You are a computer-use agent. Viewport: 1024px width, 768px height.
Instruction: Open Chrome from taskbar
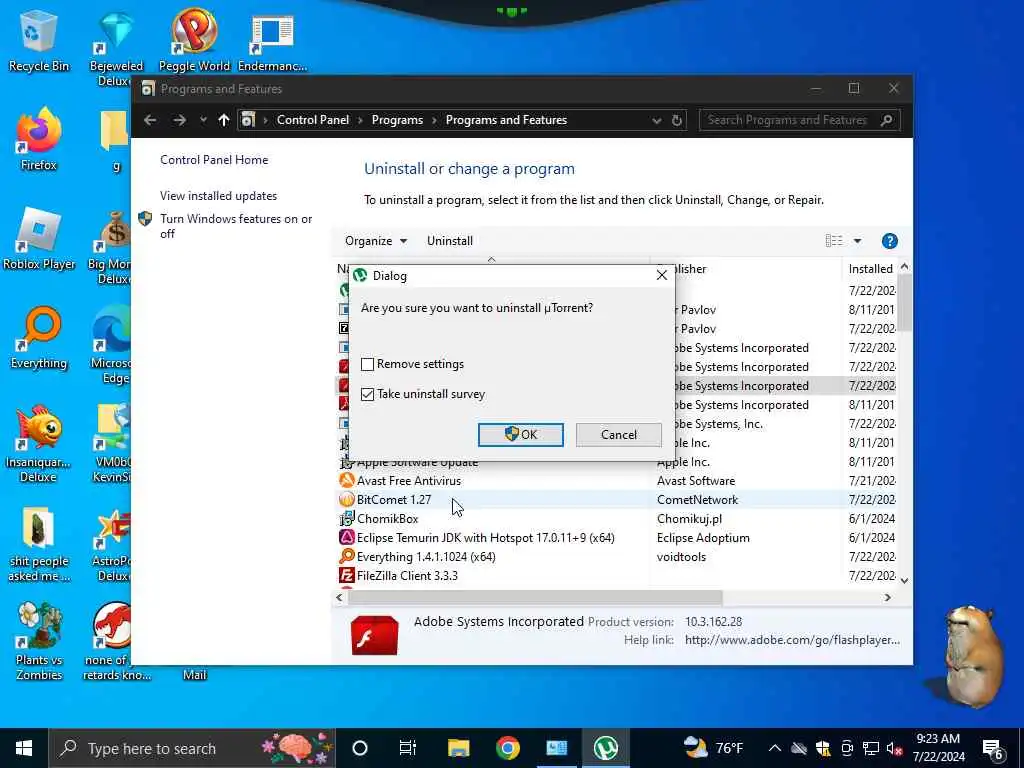[507, 748]
